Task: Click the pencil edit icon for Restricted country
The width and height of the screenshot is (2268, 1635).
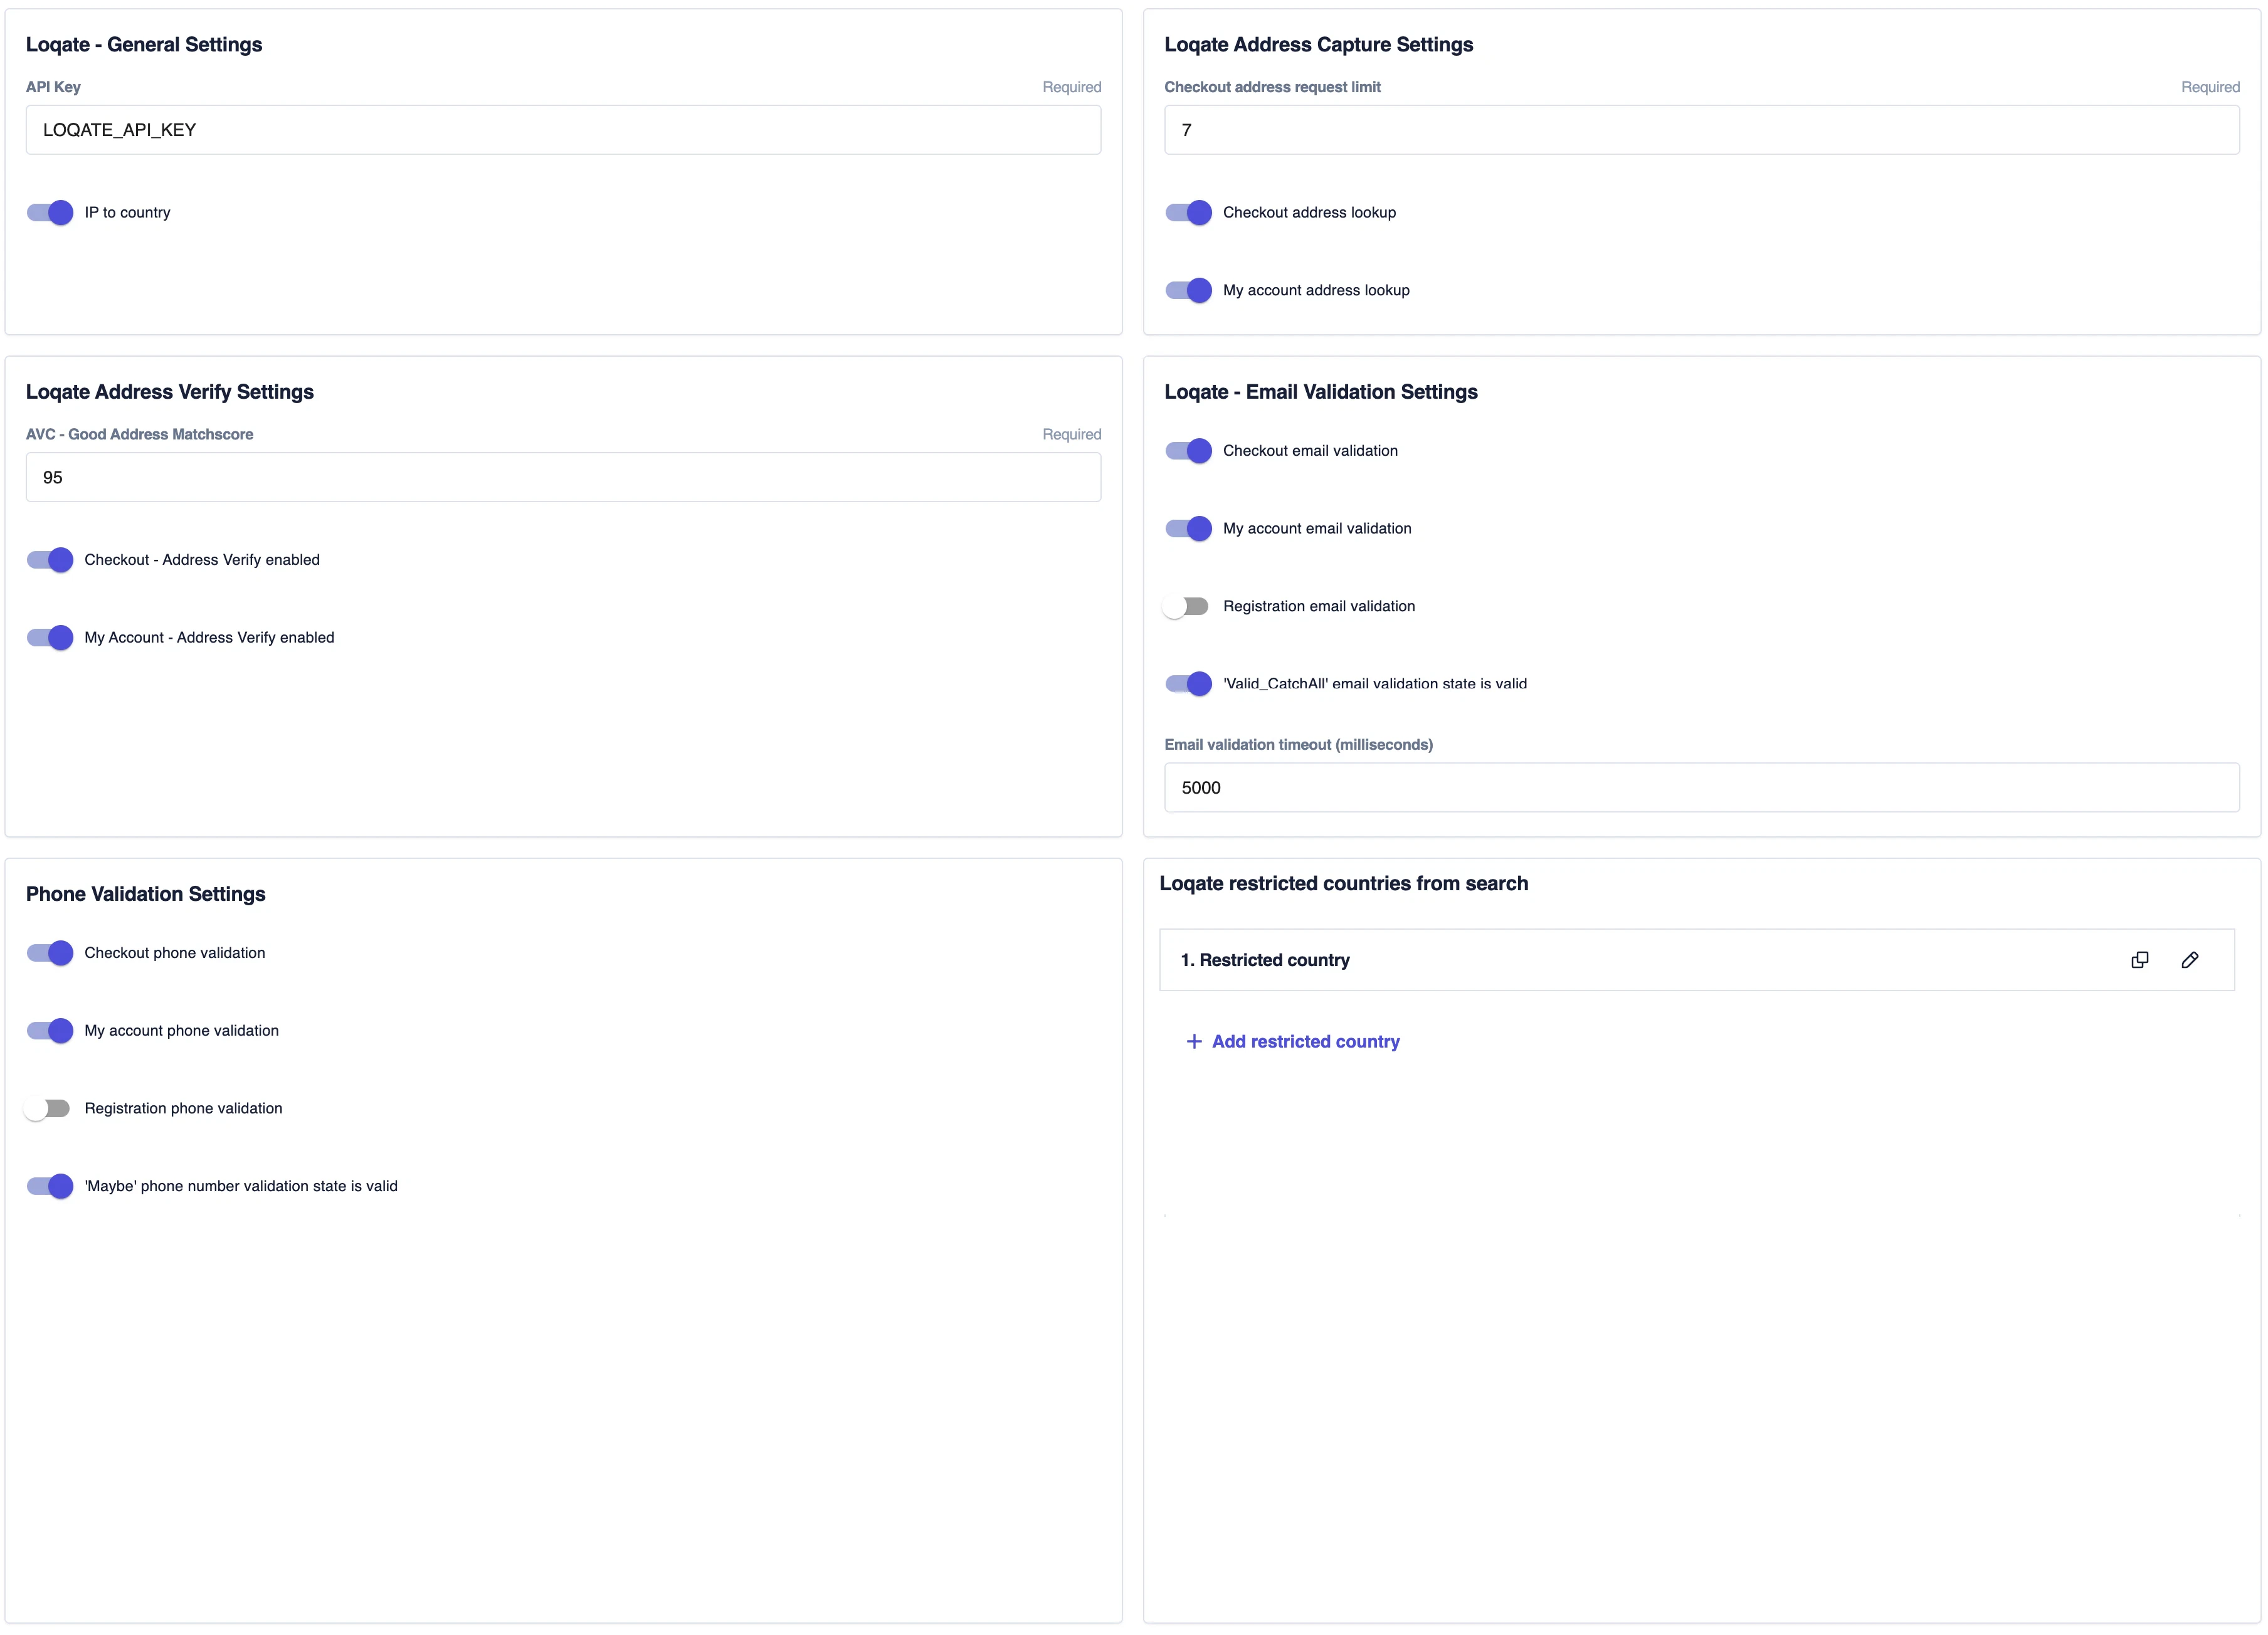Action: [x=2189, y=960]
